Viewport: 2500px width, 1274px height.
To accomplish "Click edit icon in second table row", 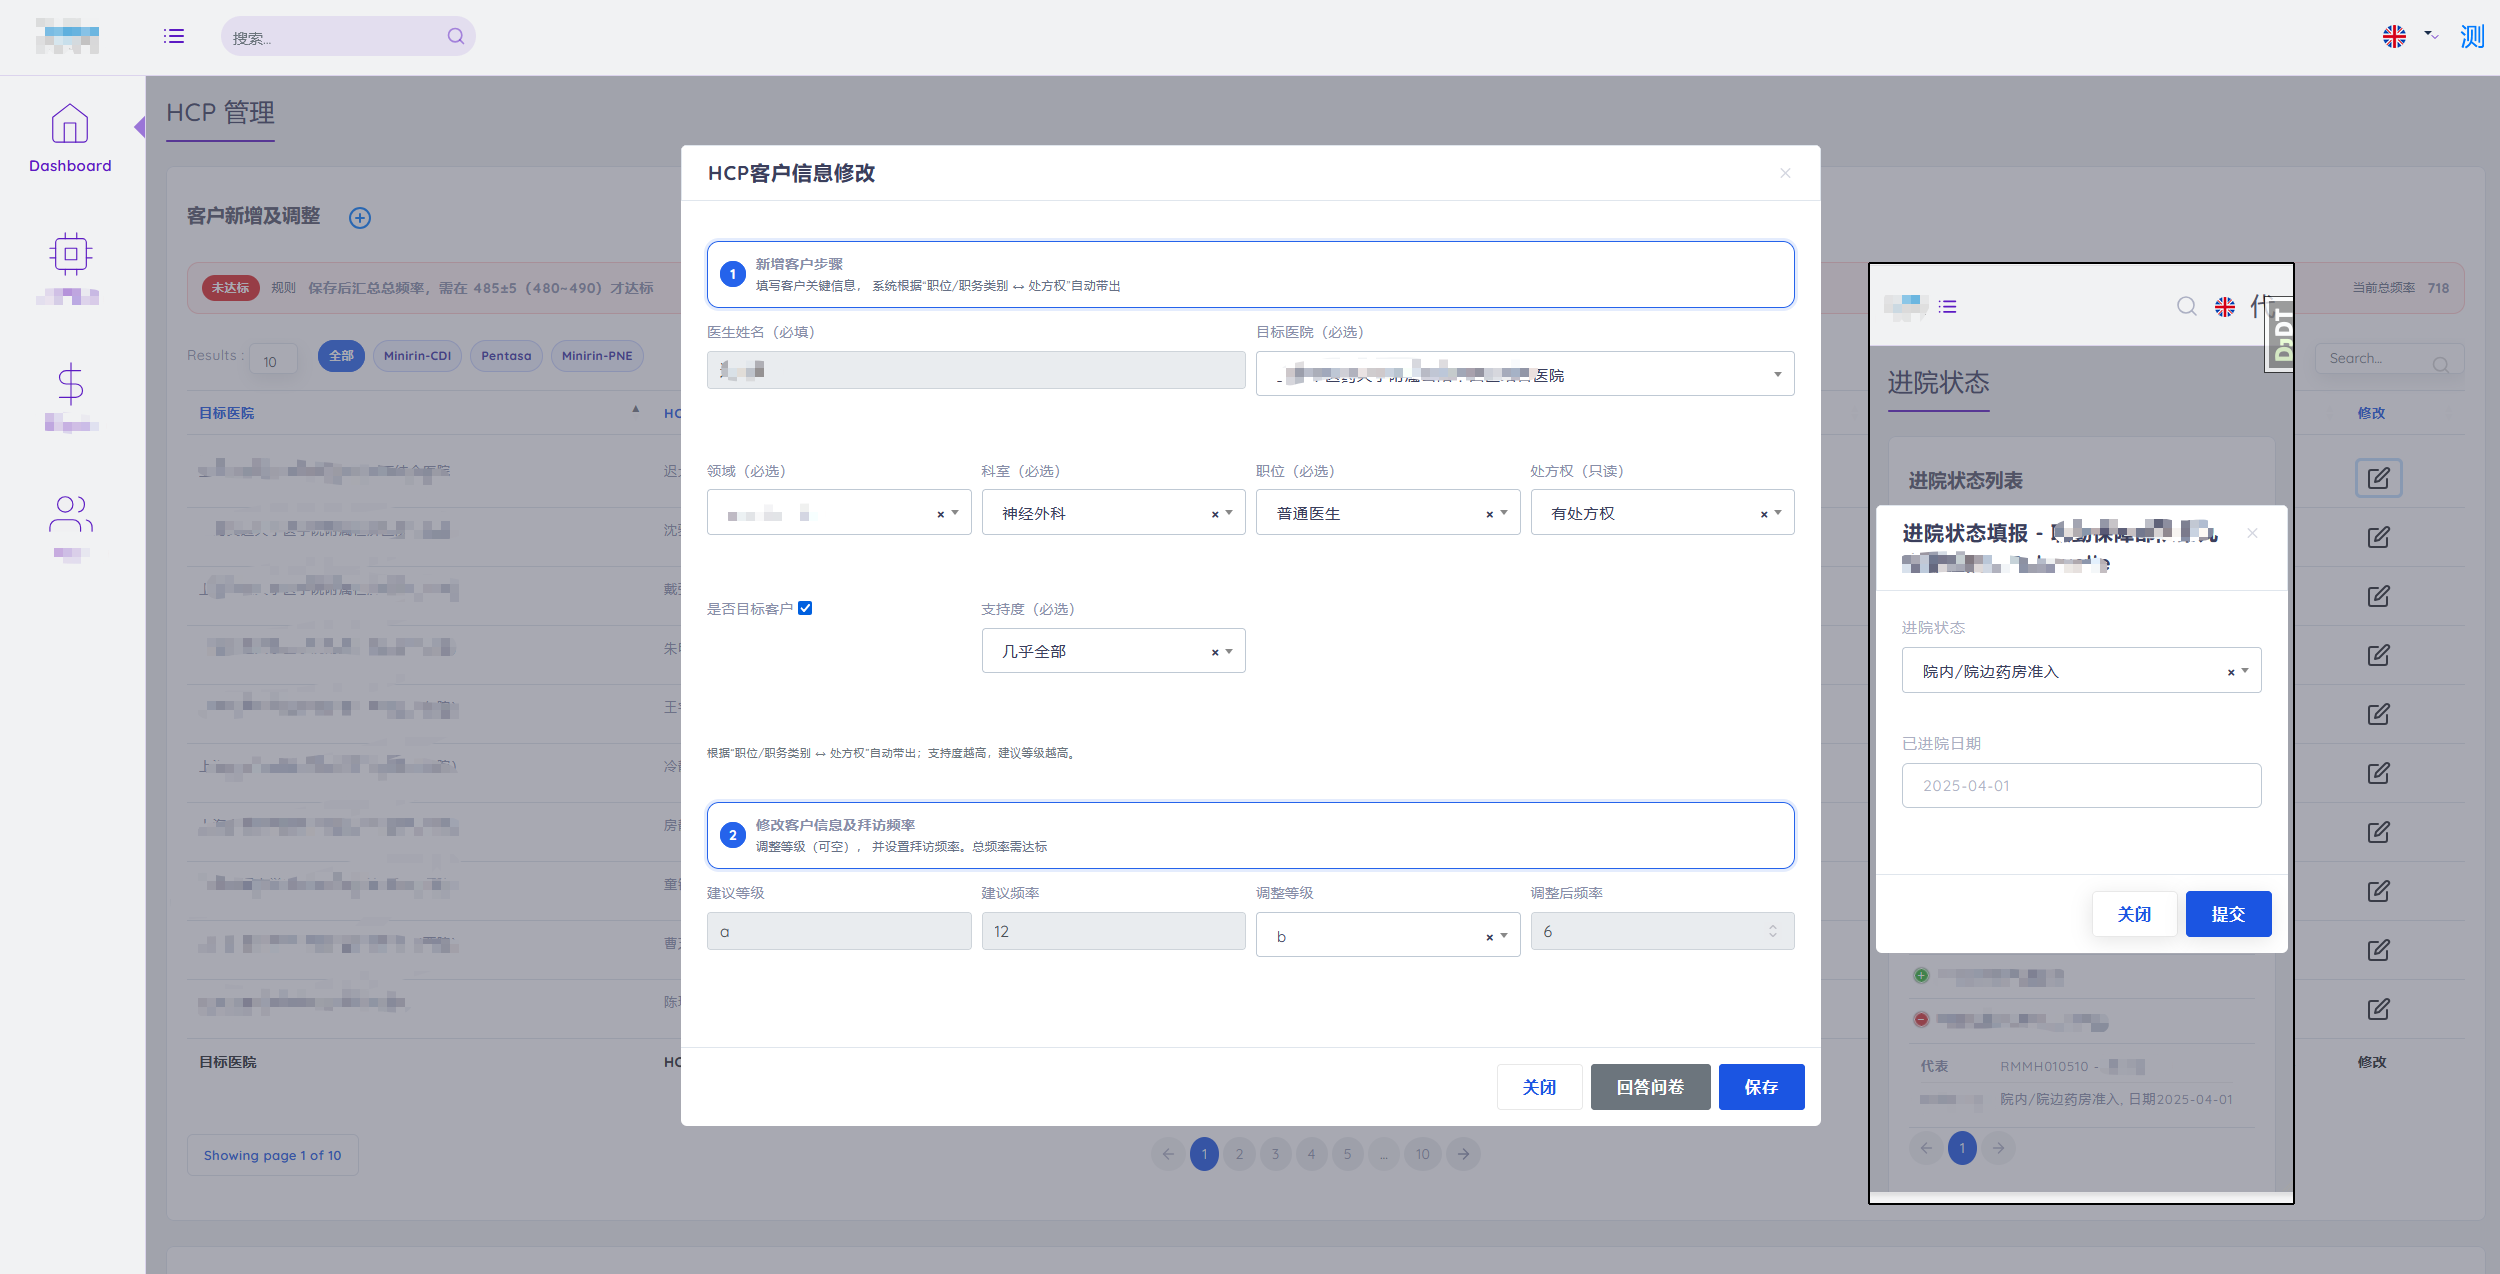I will [x=2379, y=537].
